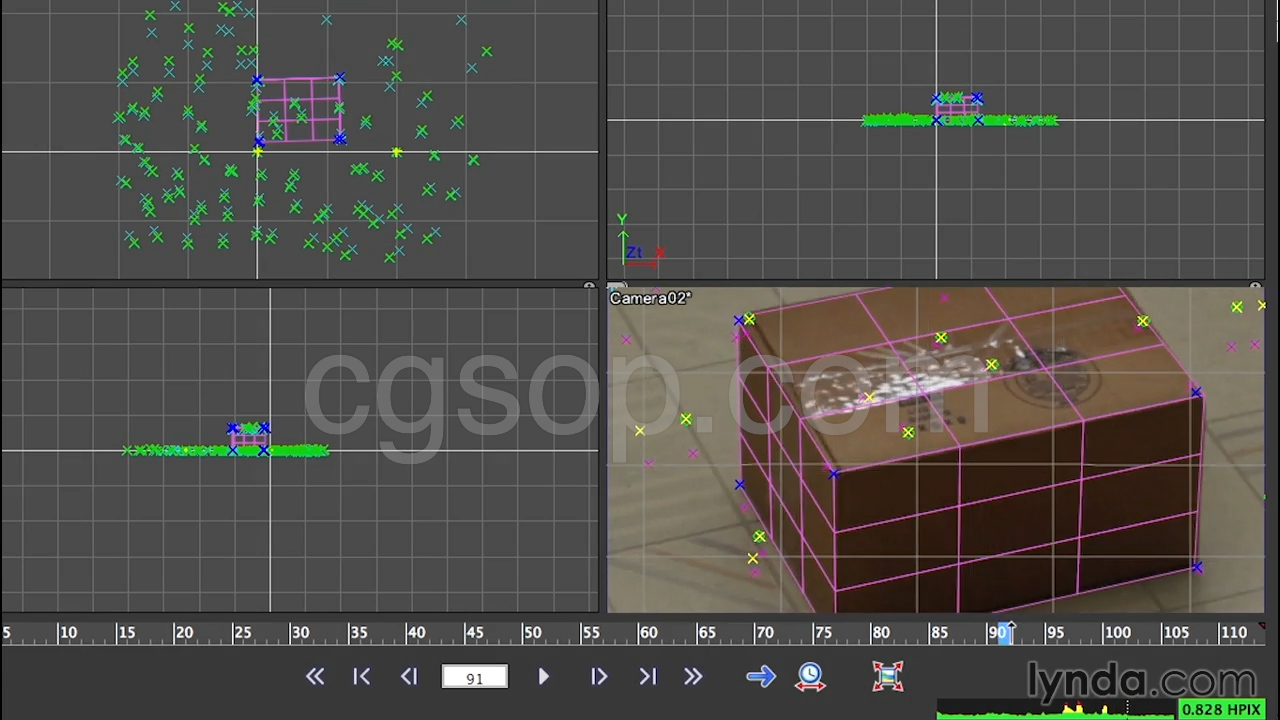Viewport: 1280px width, 720px height.
Task: Click frame 75 on the timeline ruler
Action: [822, 632]
